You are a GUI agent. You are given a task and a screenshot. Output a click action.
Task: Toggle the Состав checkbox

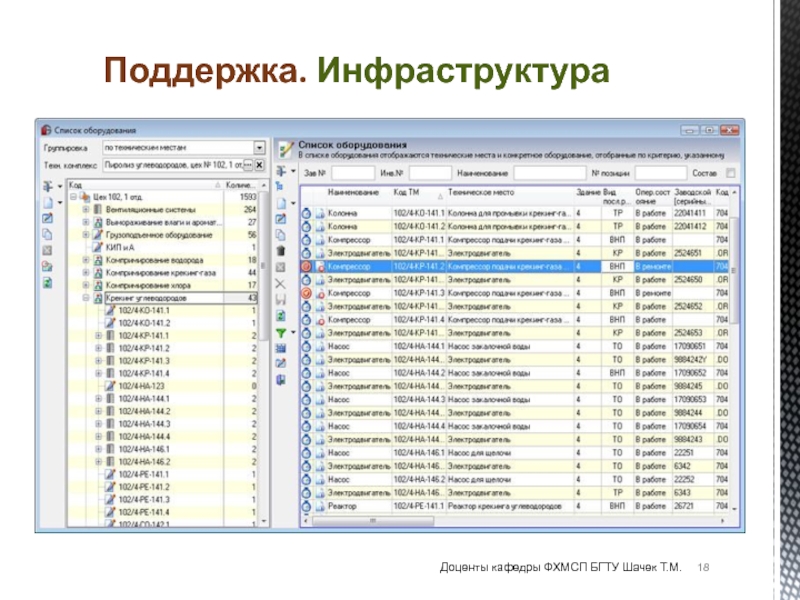pyautogui.click(x=730, y=171)
